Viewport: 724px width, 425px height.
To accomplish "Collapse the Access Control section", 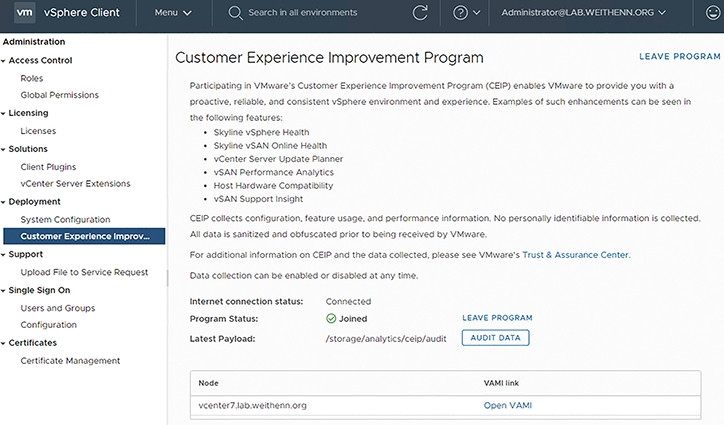I will [3, 61].
